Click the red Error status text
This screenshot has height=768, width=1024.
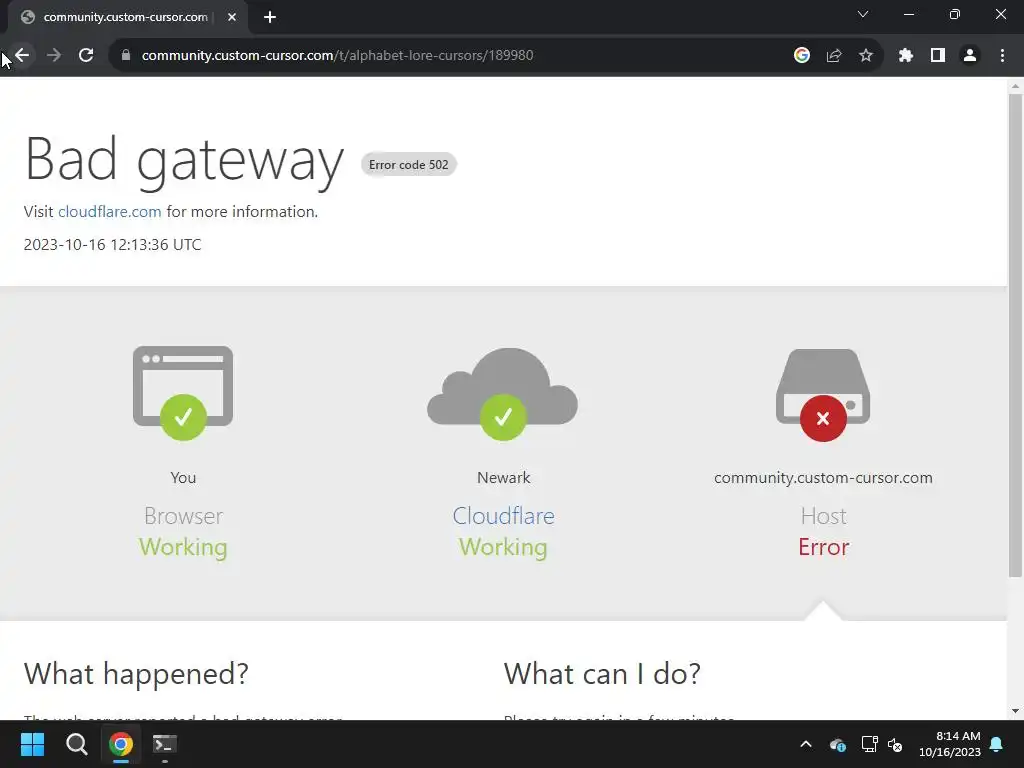pyautogui.click(x=824, y=547)
